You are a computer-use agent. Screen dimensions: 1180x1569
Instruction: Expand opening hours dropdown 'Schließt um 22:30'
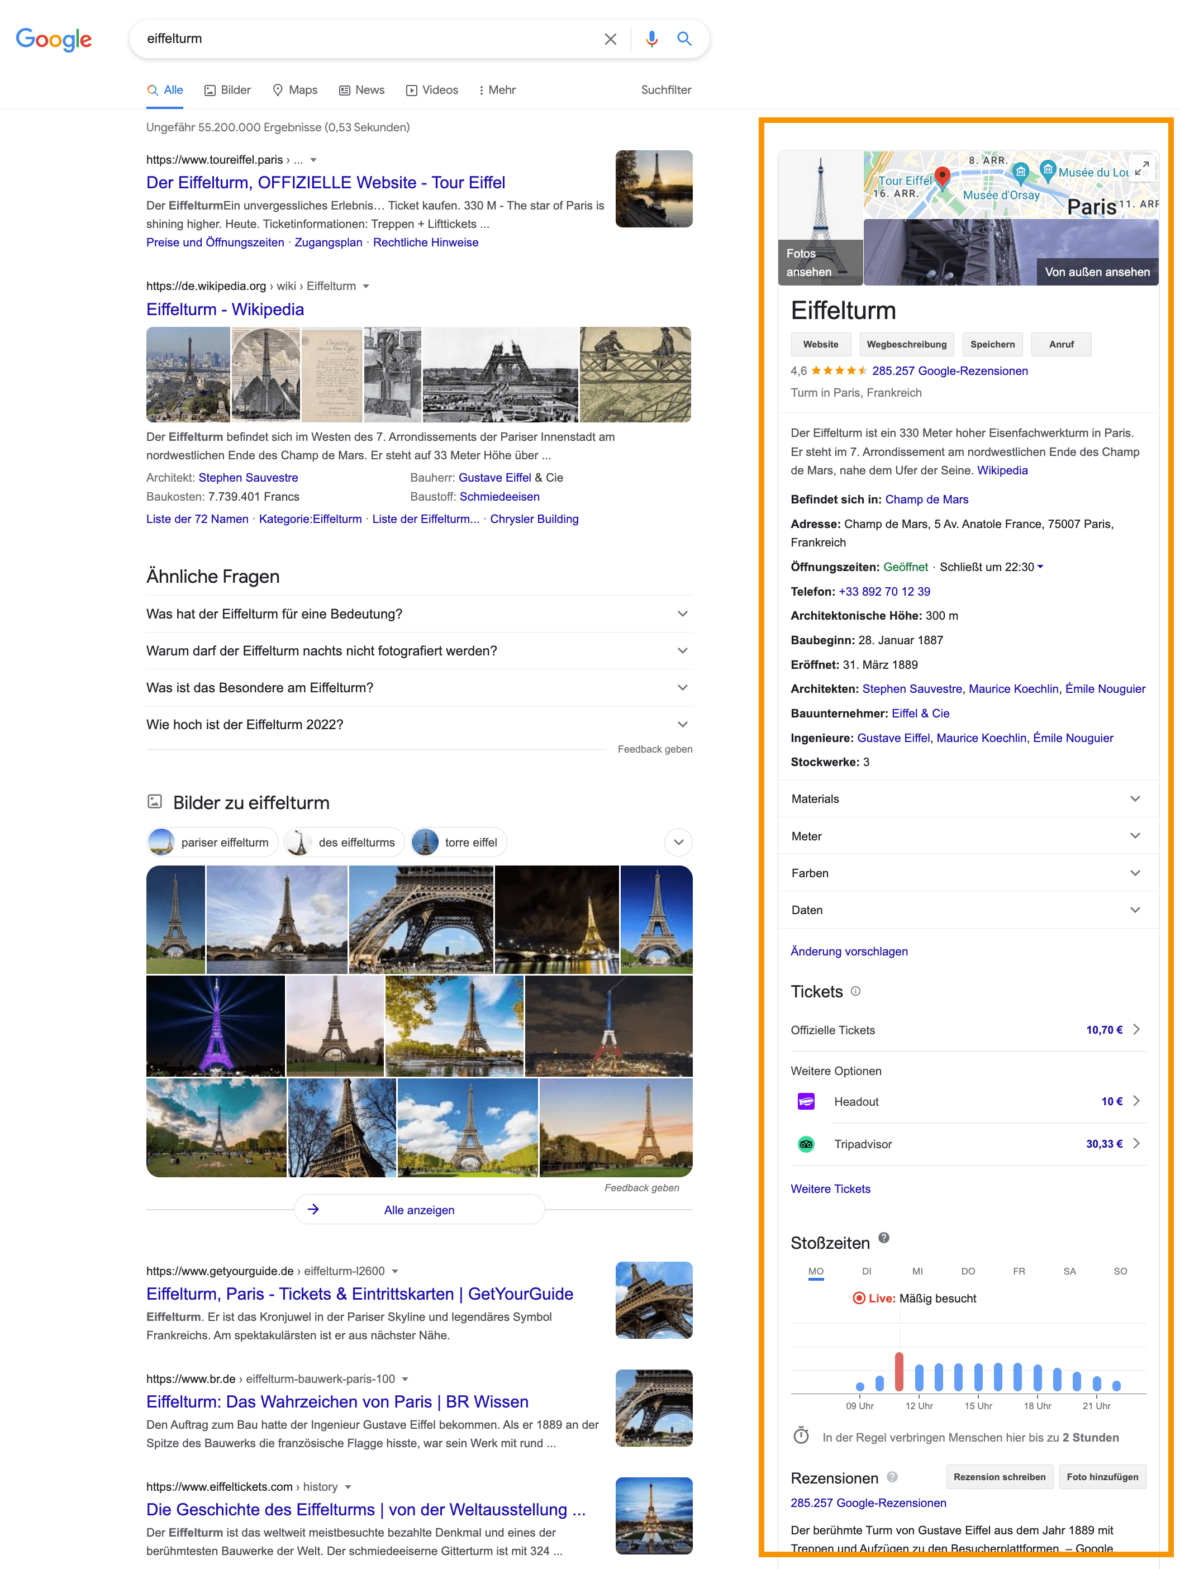[x=991, y=567]
